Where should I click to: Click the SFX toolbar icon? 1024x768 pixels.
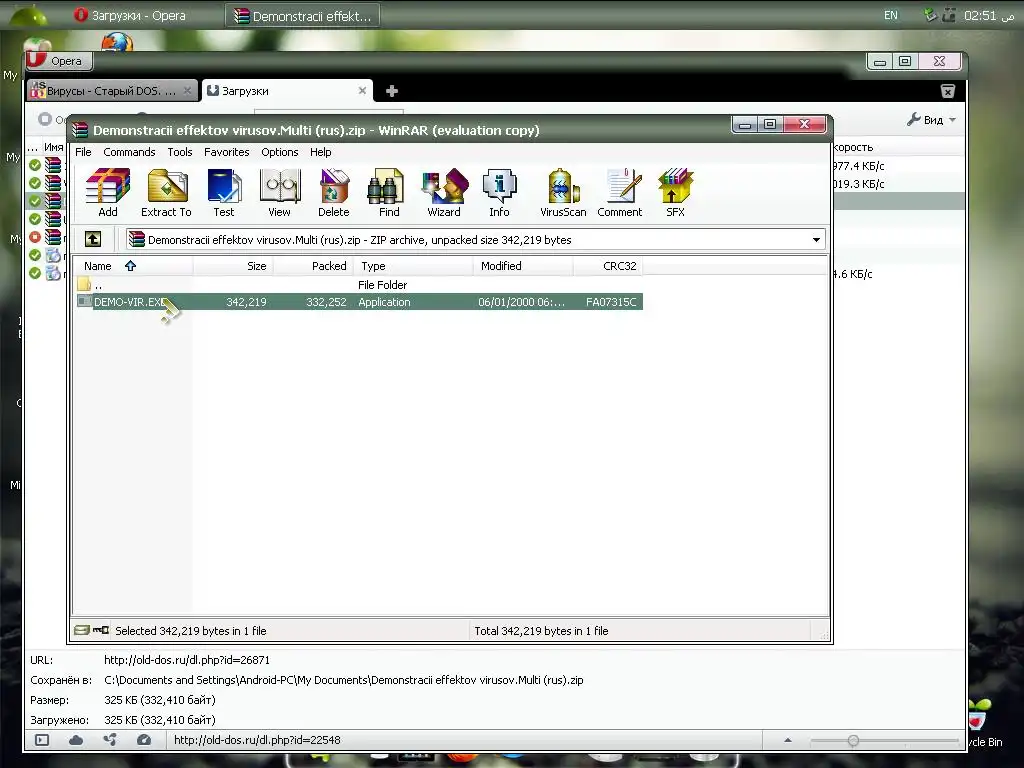(675, 193)
